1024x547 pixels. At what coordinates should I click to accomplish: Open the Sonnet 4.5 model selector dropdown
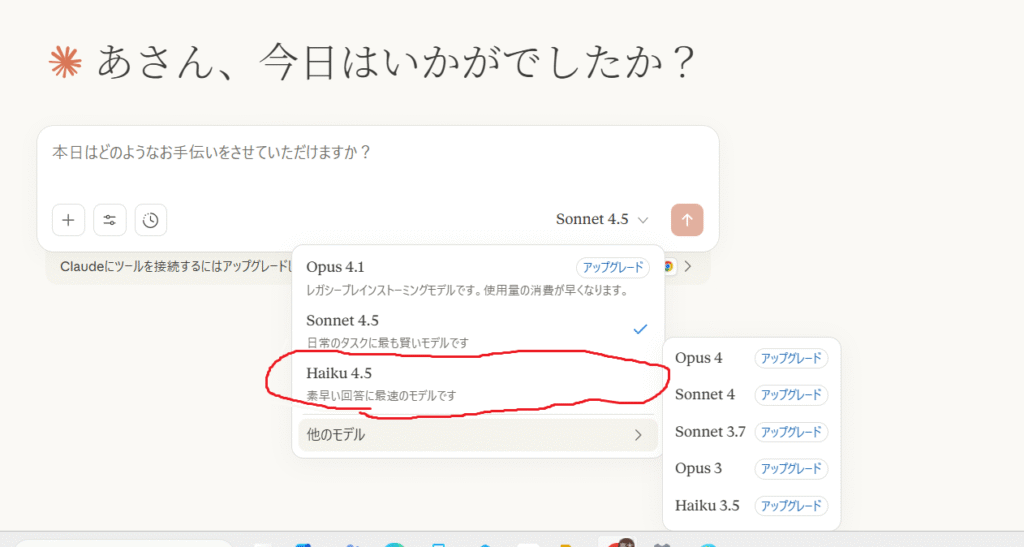point(602,219)
